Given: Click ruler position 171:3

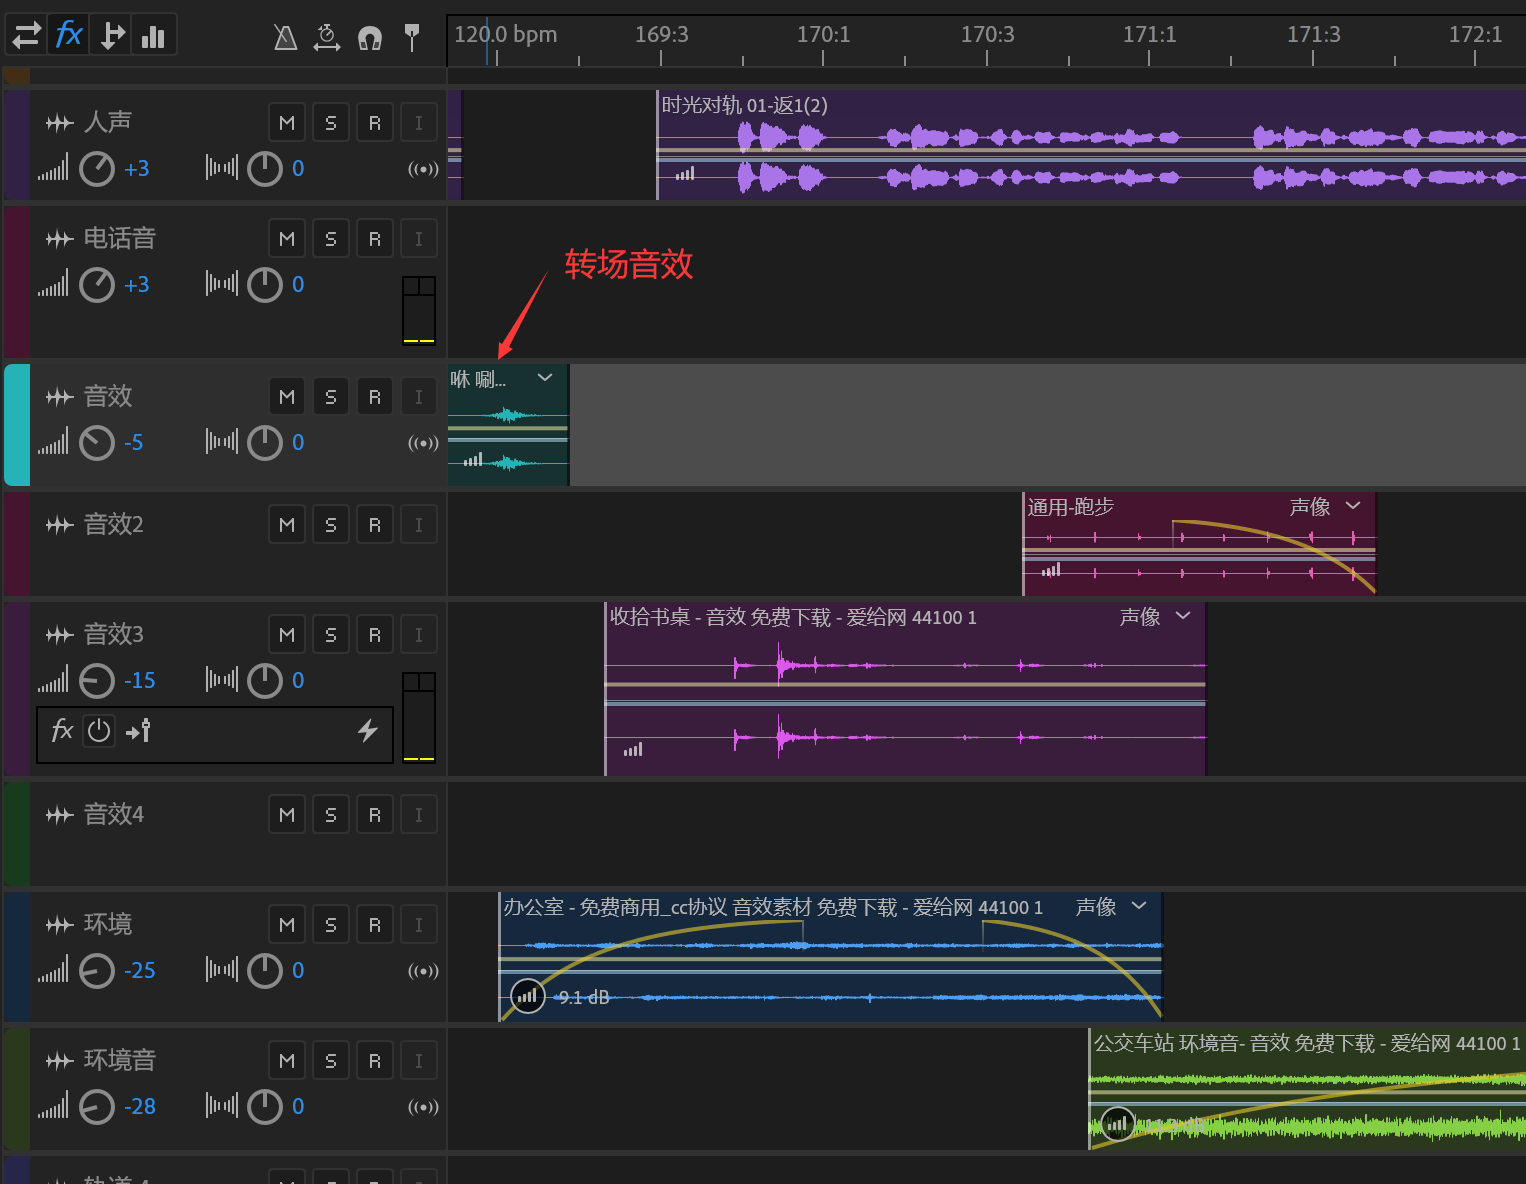Looking at the screenshot, I should [1313, 35].
